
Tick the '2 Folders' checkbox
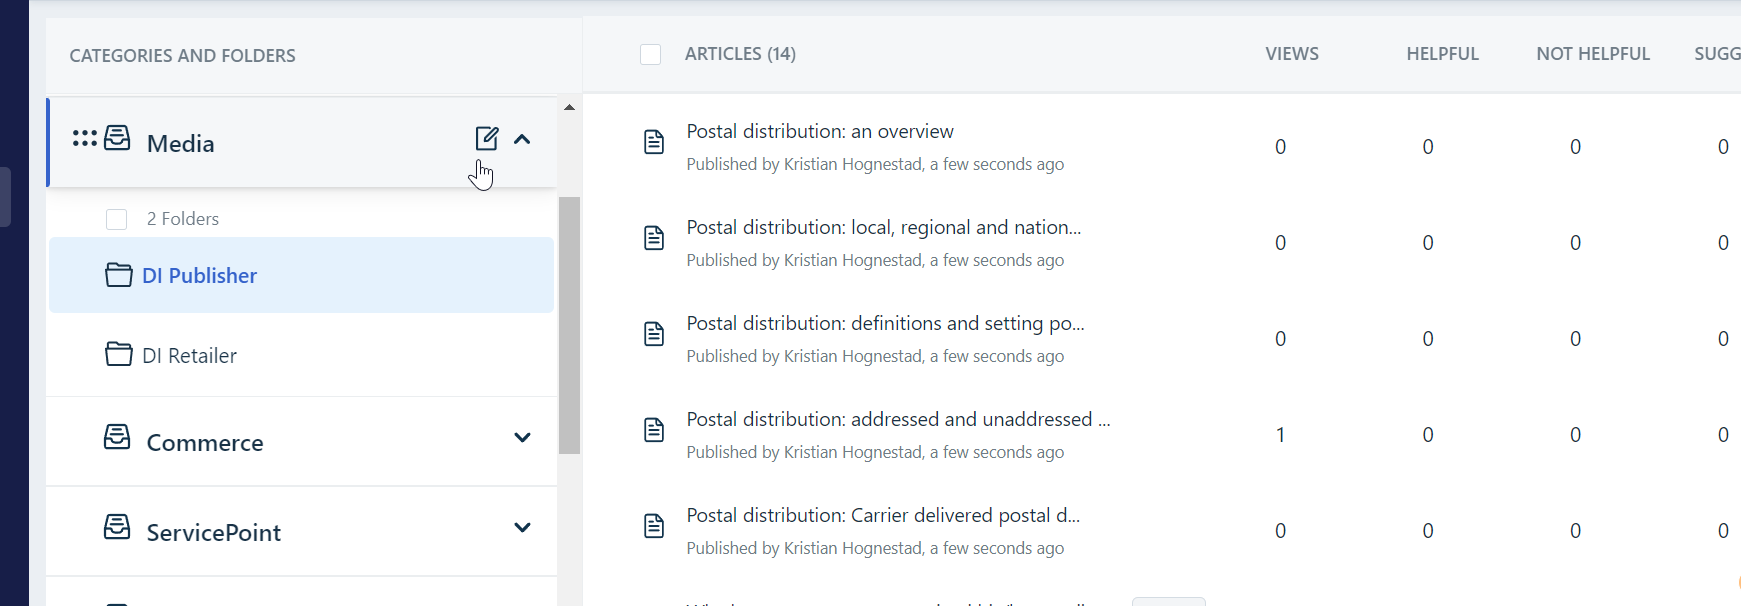point(117,219)
